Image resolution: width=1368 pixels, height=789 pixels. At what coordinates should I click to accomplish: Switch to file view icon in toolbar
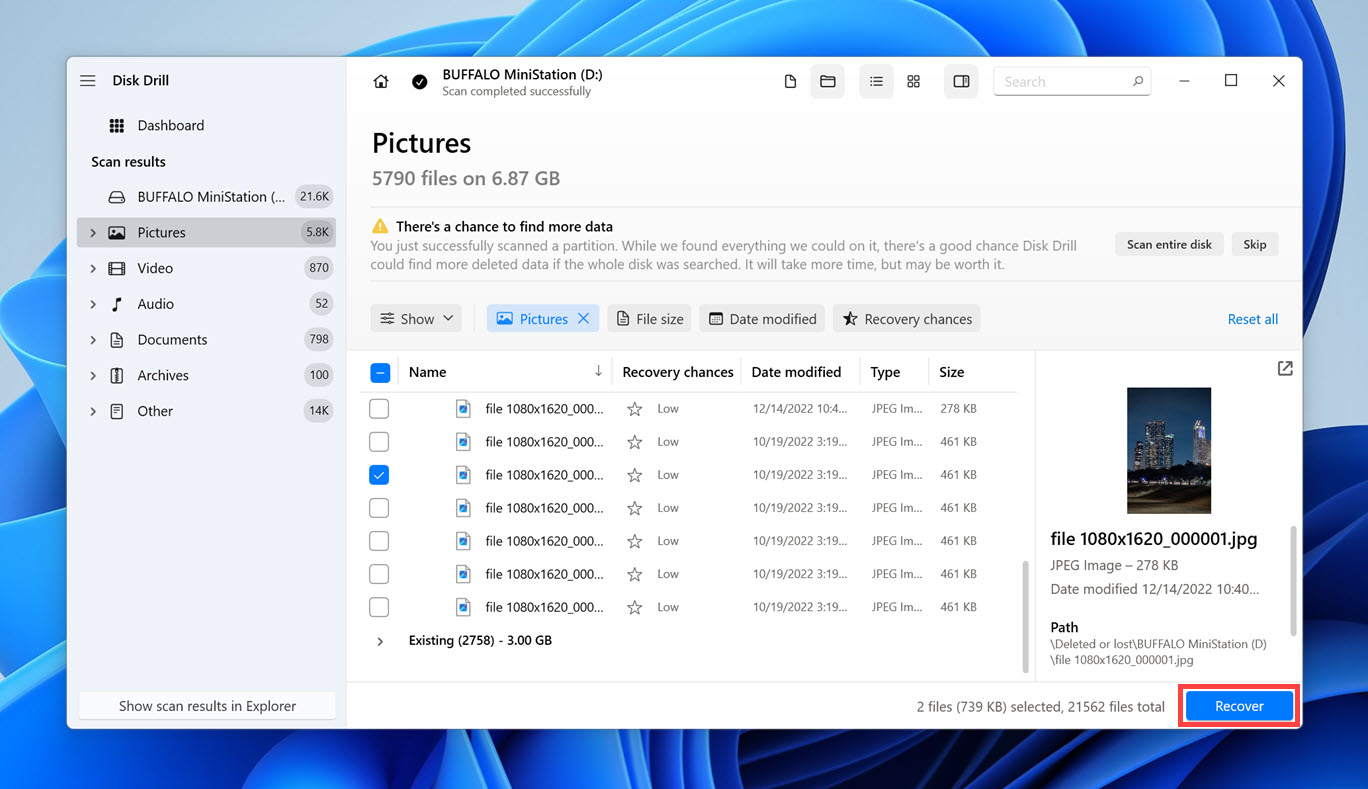(x=790, y=82)
